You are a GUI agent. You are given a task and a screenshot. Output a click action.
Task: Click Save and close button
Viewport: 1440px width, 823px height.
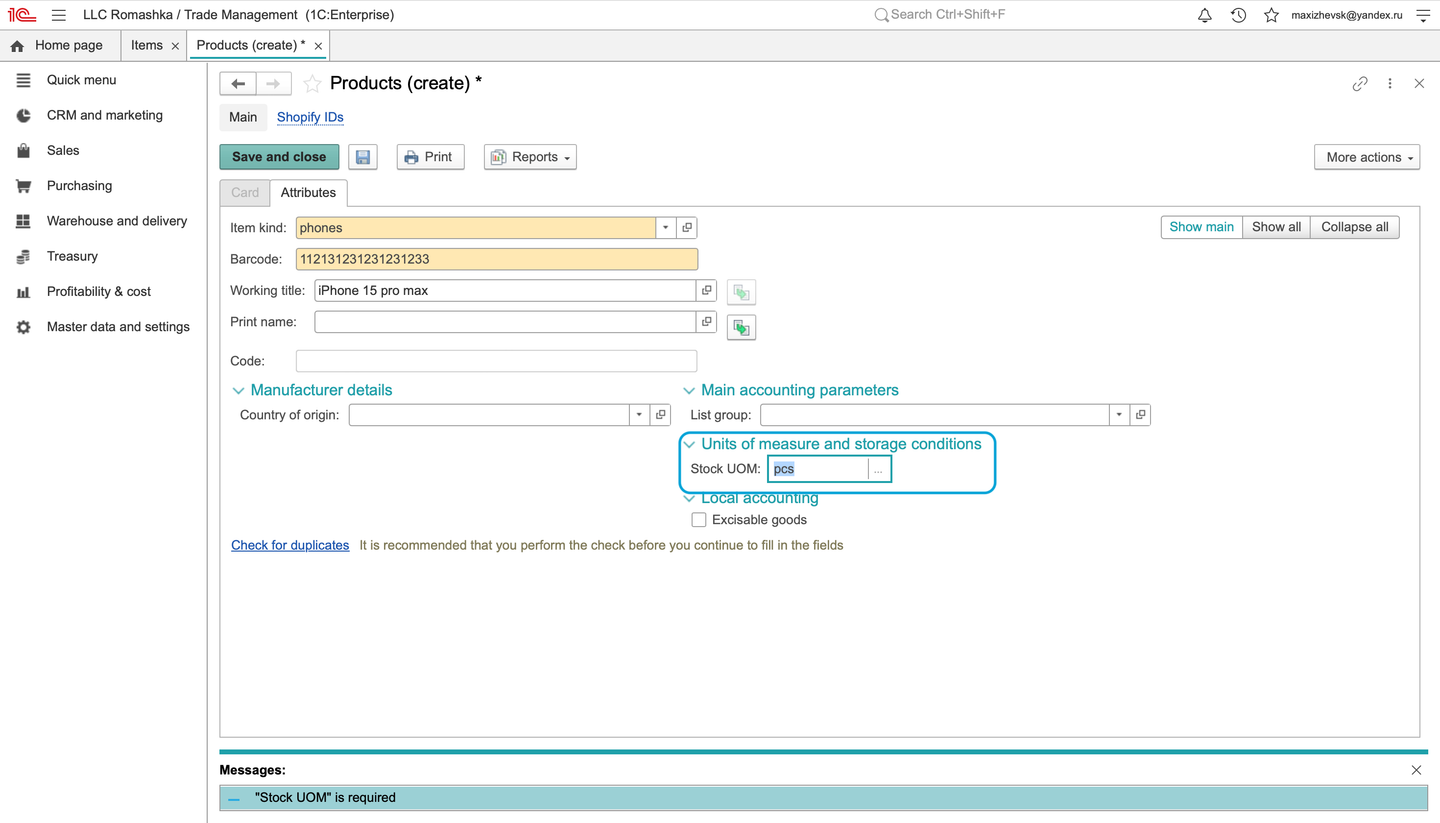[279, 157]
